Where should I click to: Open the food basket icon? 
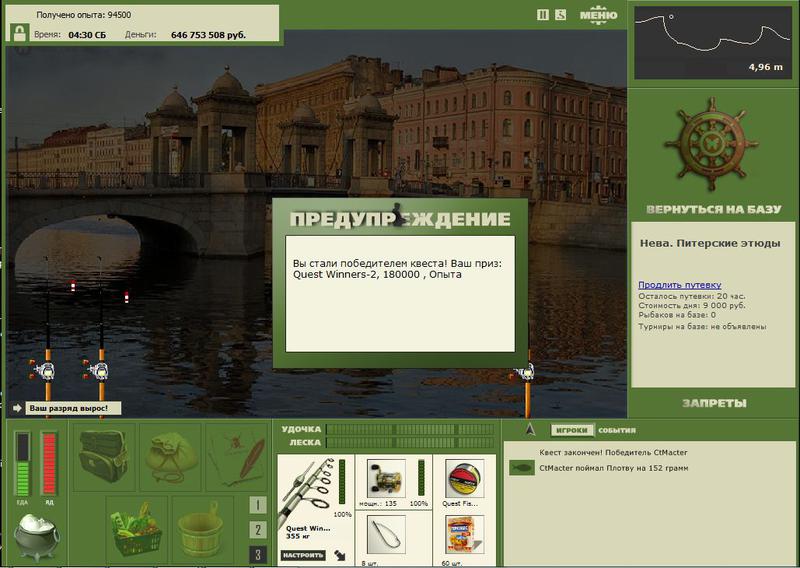click(x=136, y=529)
